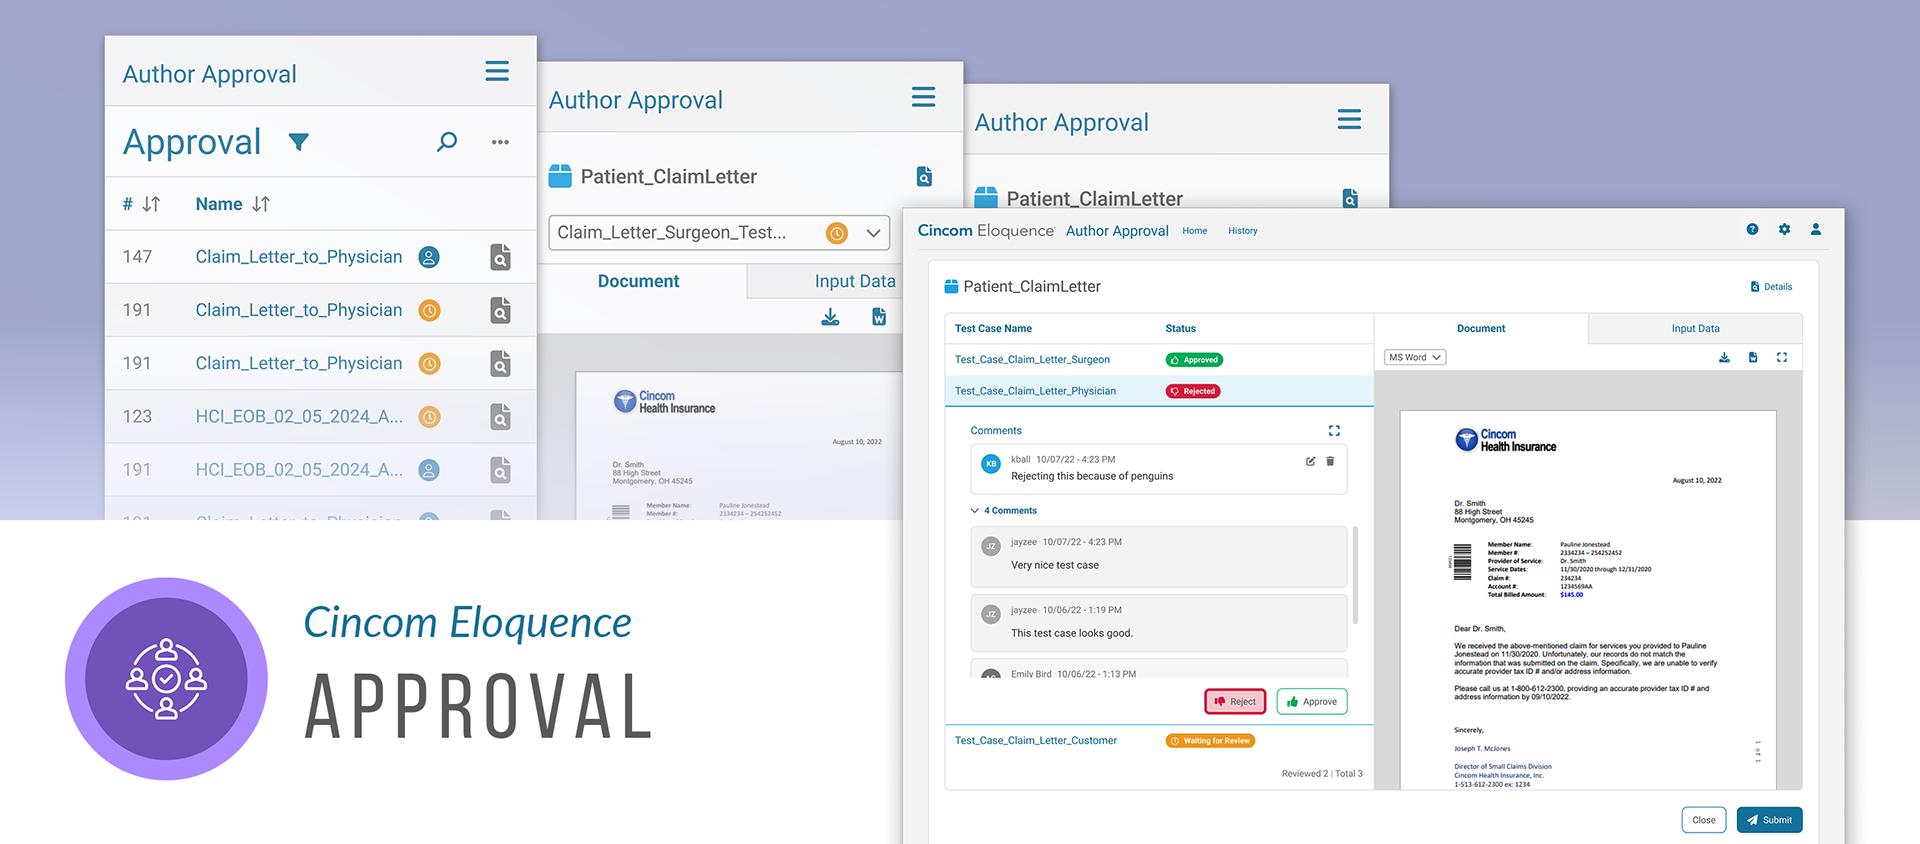Click the Approve button

click(1312, 702)
